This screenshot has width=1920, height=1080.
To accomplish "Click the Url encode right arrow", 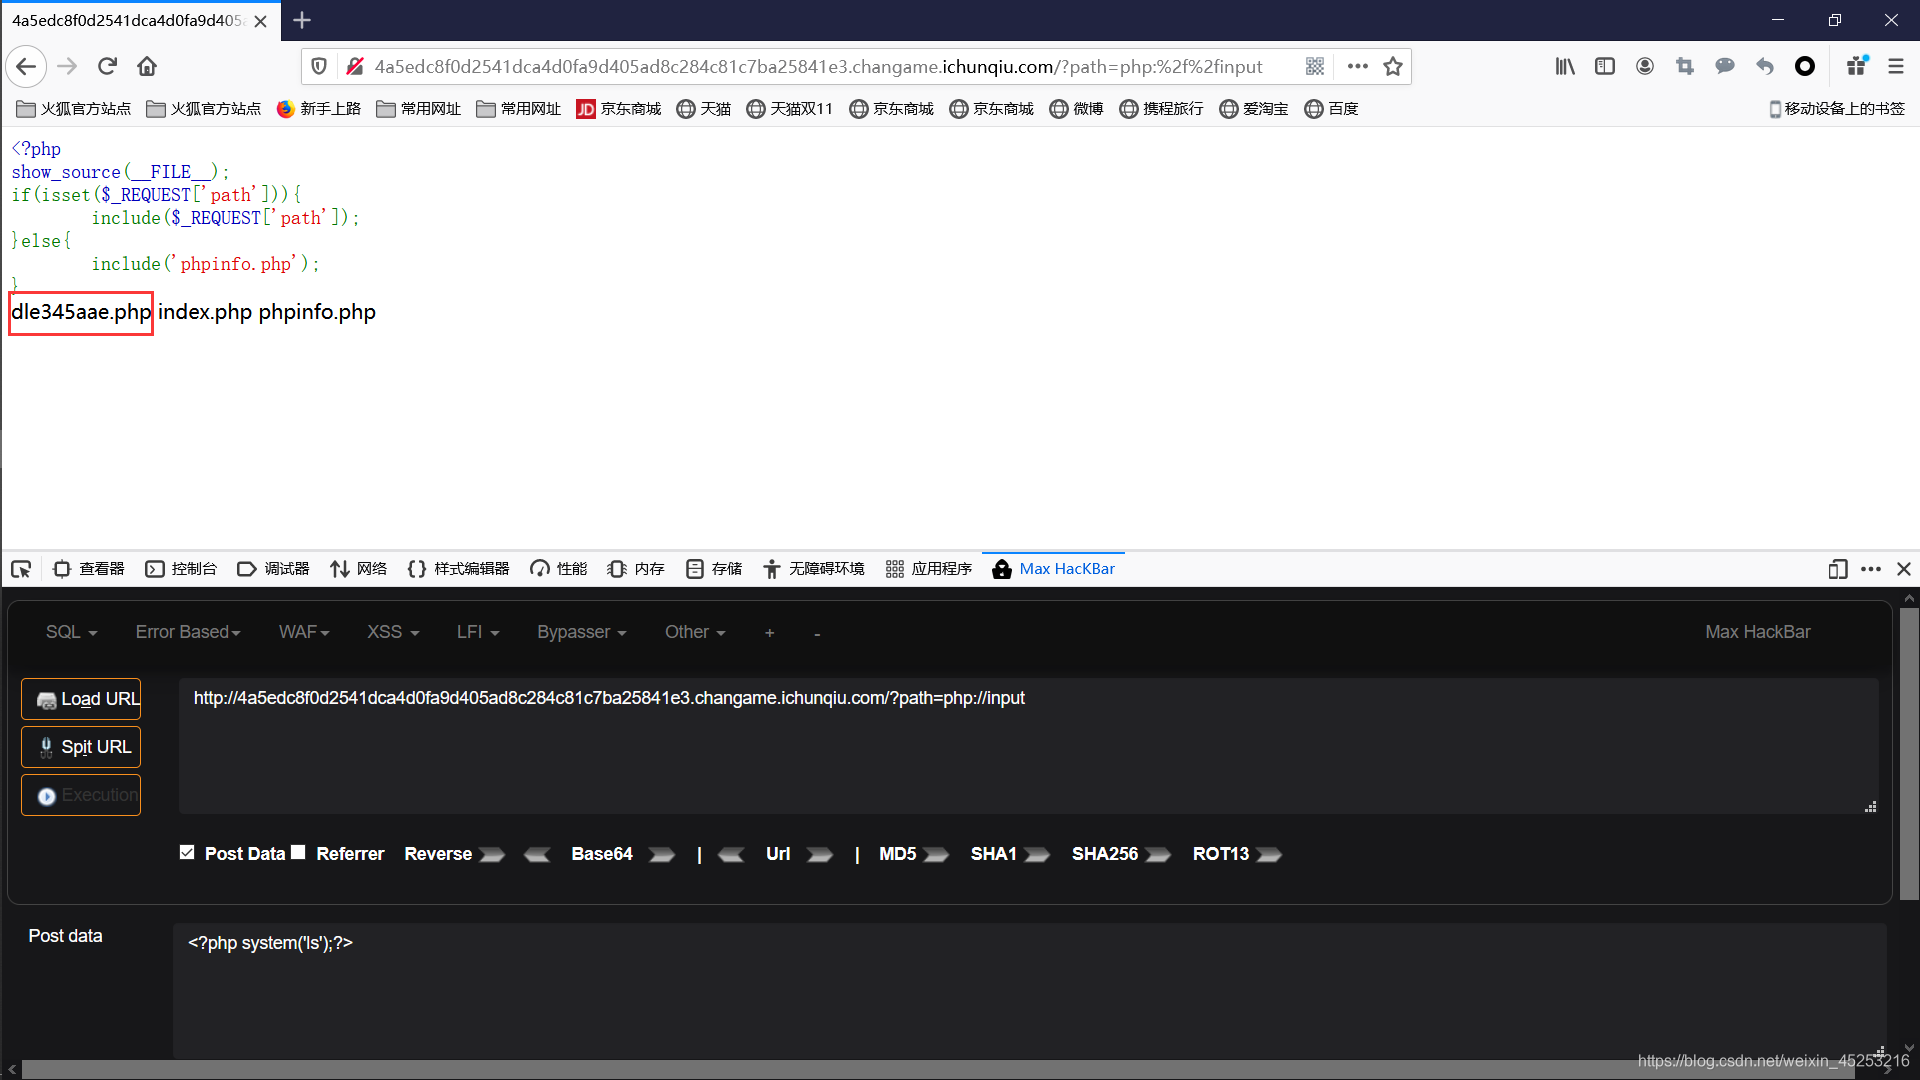I will 820,854.
